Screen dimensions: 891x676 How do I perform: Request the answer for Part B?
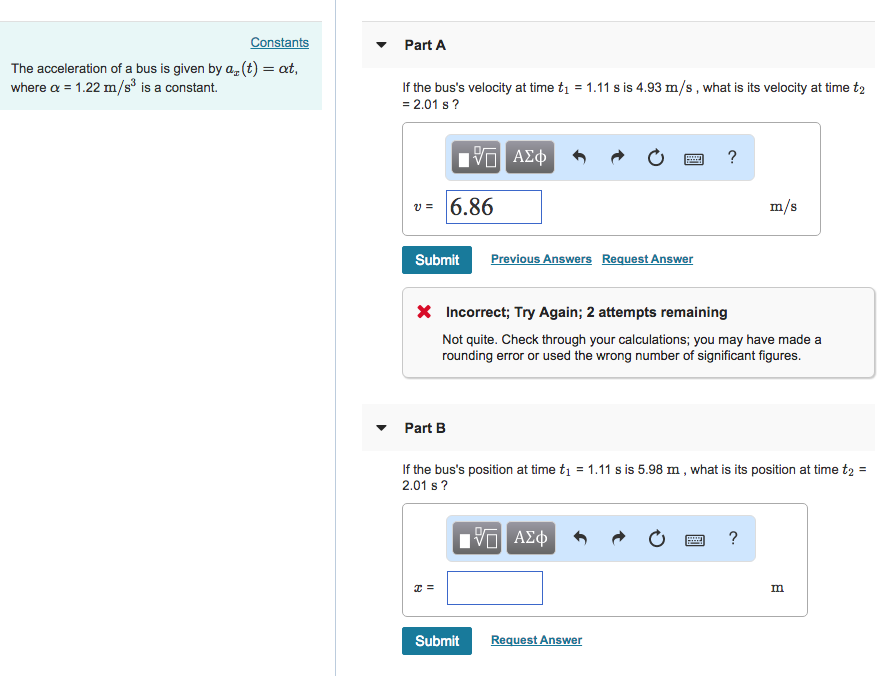click(536, 639)
